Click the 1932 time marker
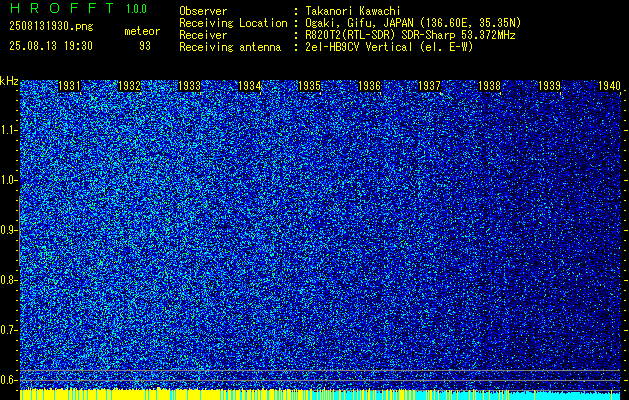The image size is (629, 400). point(130,86)
